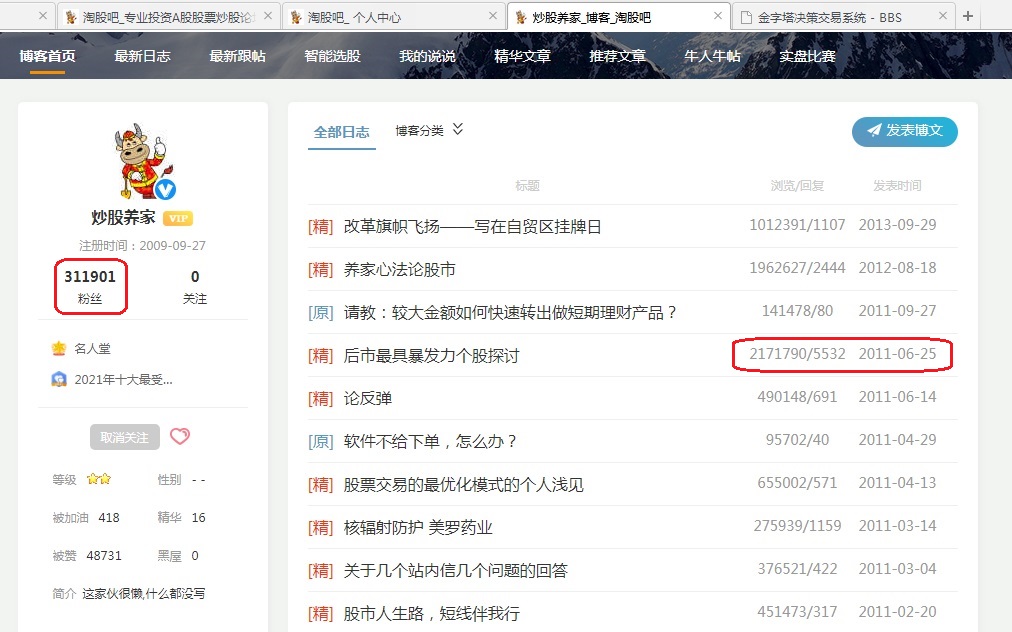The height and width of the screenshot is (632, 1012).
Task: Click the 黑屋 0 stat
Action: tap(178, 556)
